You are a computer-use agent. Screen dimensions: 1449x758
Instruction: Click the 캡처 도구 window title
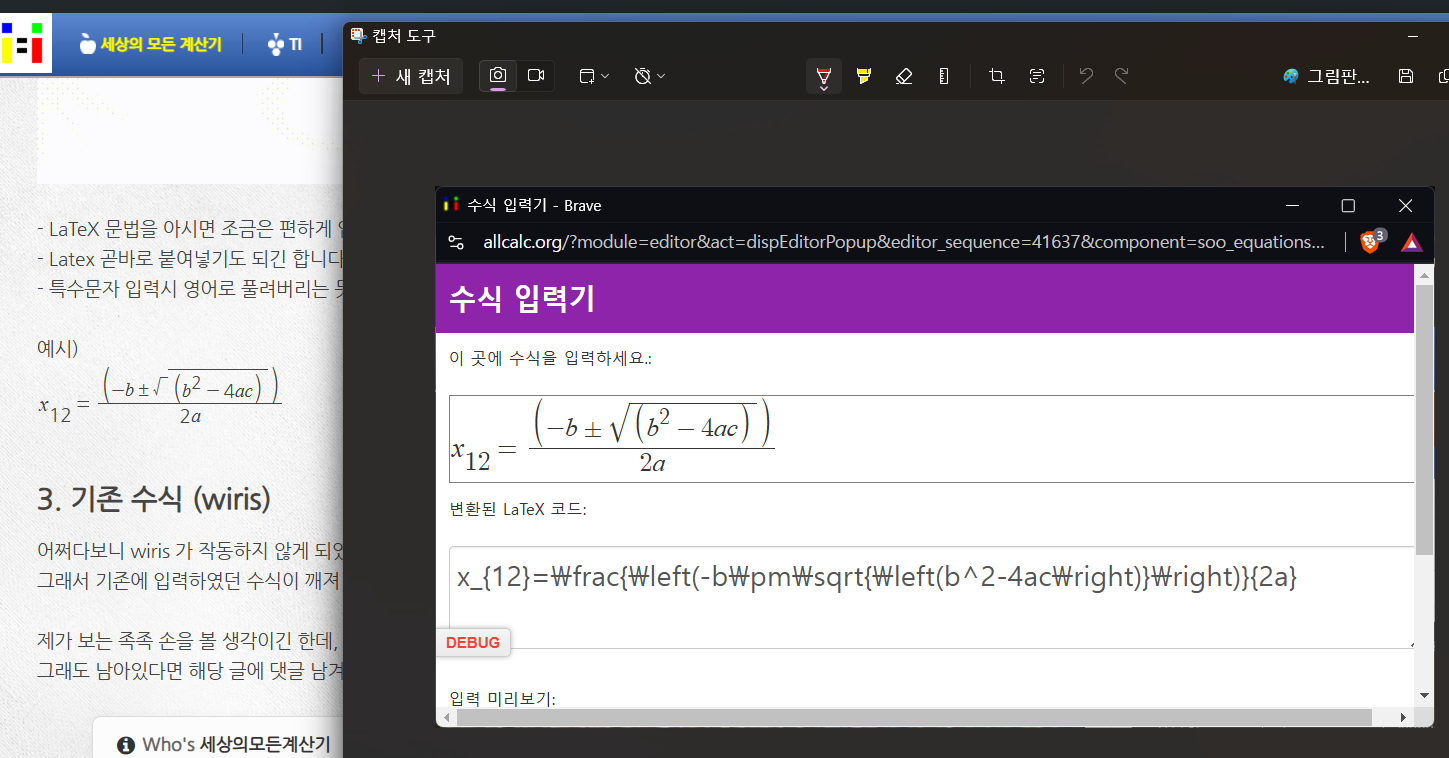click(404, 36)
